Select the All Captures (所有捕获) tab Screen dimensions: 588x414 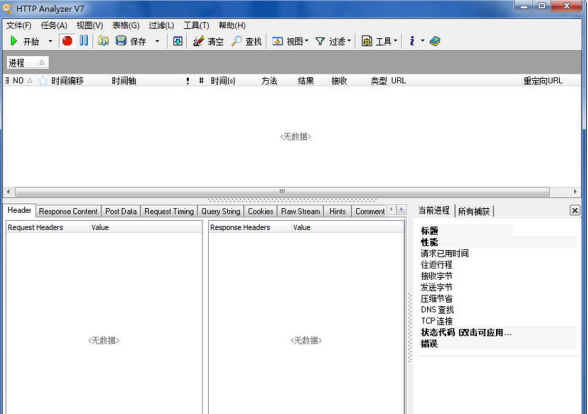click(474, 212)
